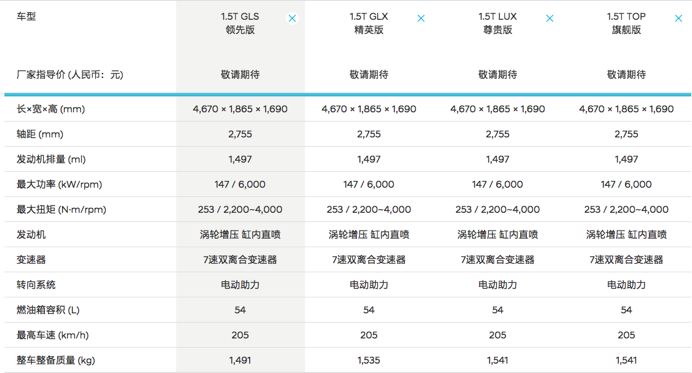
Task: Click the 整车整备质量 (kg) row label
Action: pos(56,360)
